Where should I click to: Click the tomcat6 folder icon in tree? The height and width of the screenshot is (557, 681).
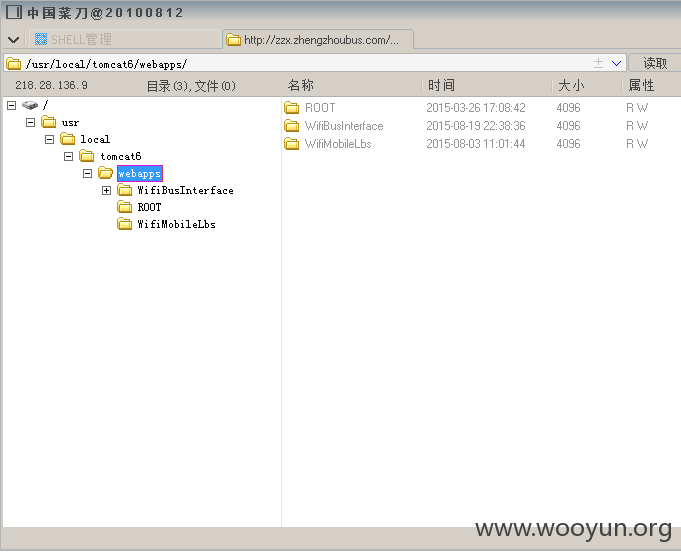tap(87, 156)
